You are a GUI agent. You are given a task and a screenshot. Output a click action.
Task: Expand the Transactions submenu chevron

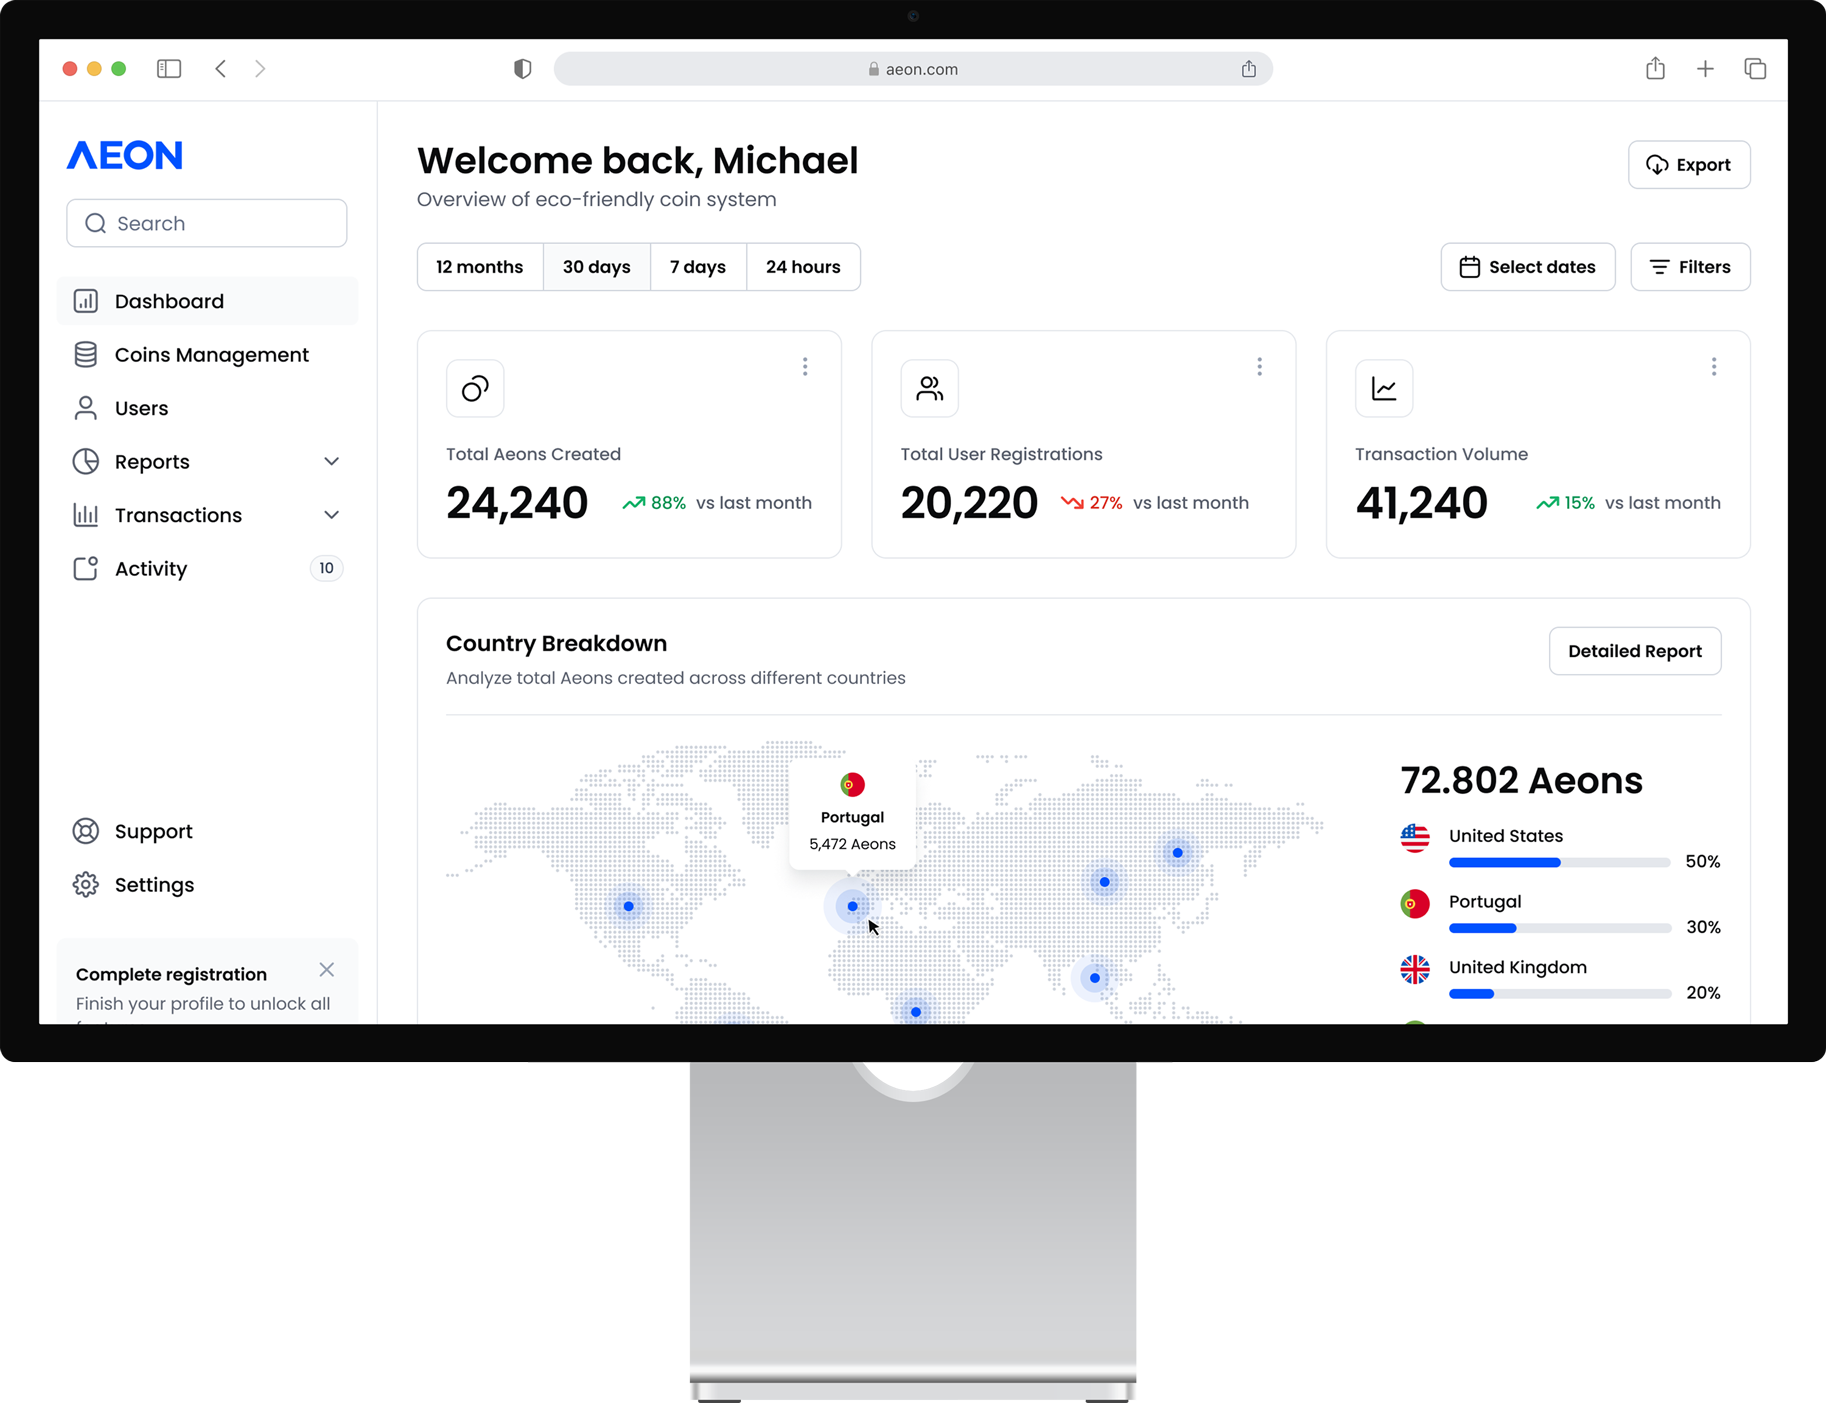pyautogui.click(x=332, y=515)
